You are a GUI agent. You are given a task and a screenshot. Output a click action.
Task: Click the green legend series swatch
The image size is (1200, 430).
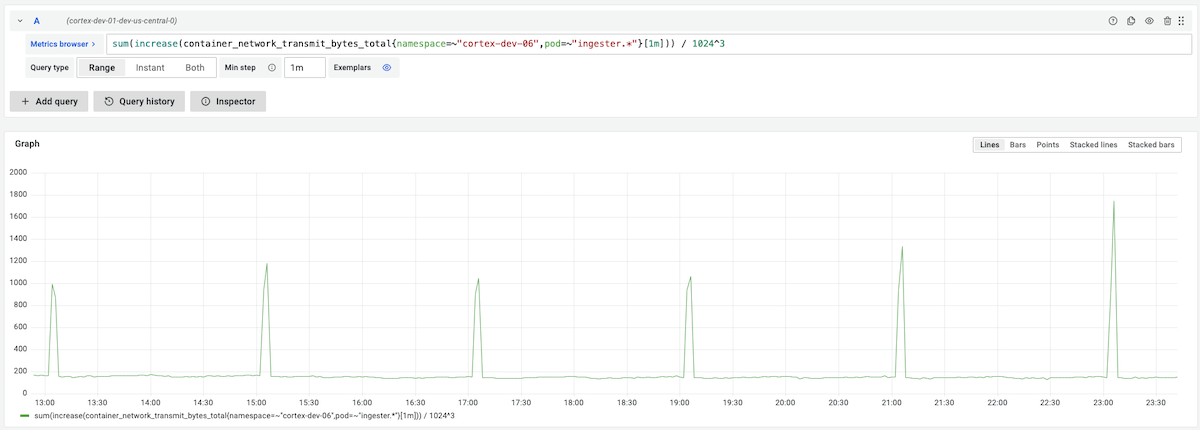pos(25,415)
